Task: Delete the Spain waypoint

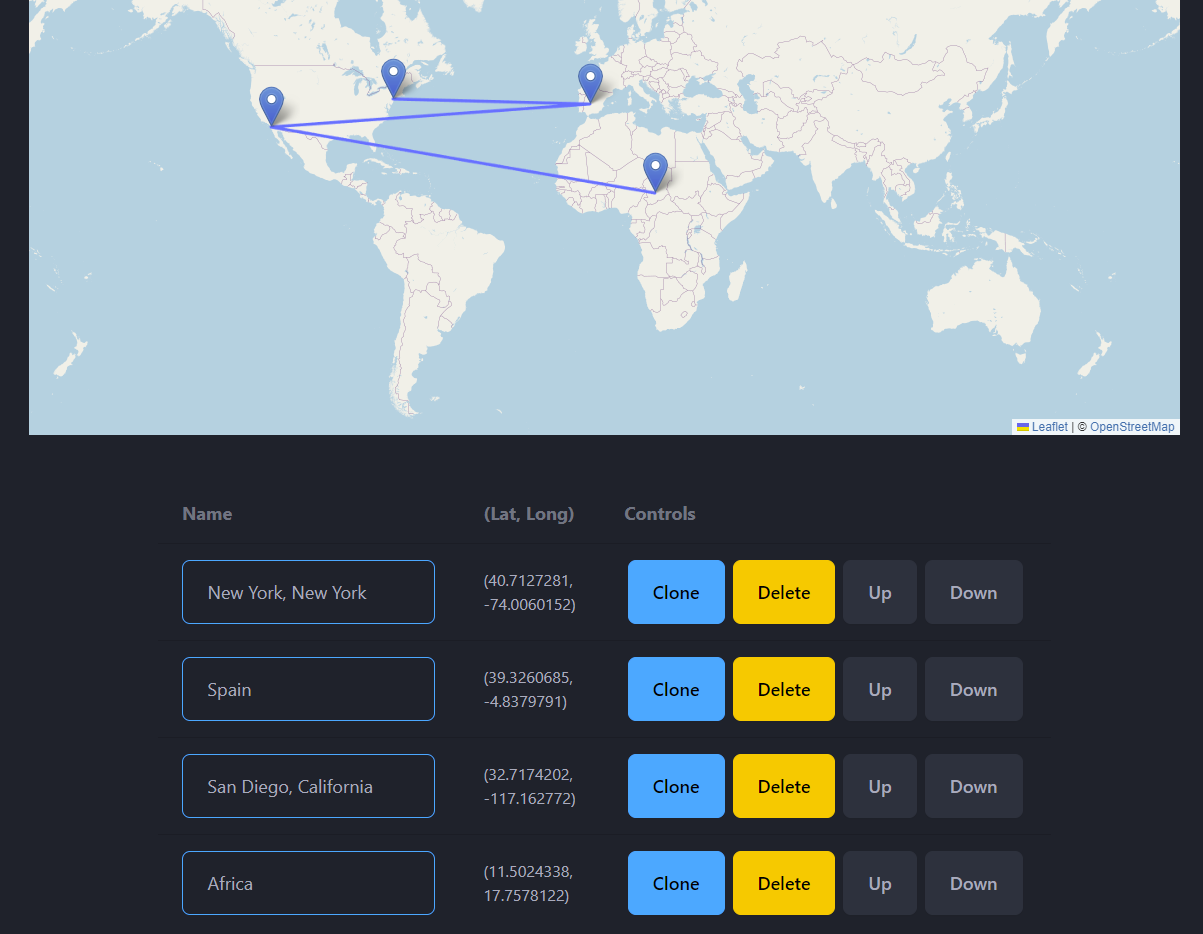Action: (x=783, y=689)
